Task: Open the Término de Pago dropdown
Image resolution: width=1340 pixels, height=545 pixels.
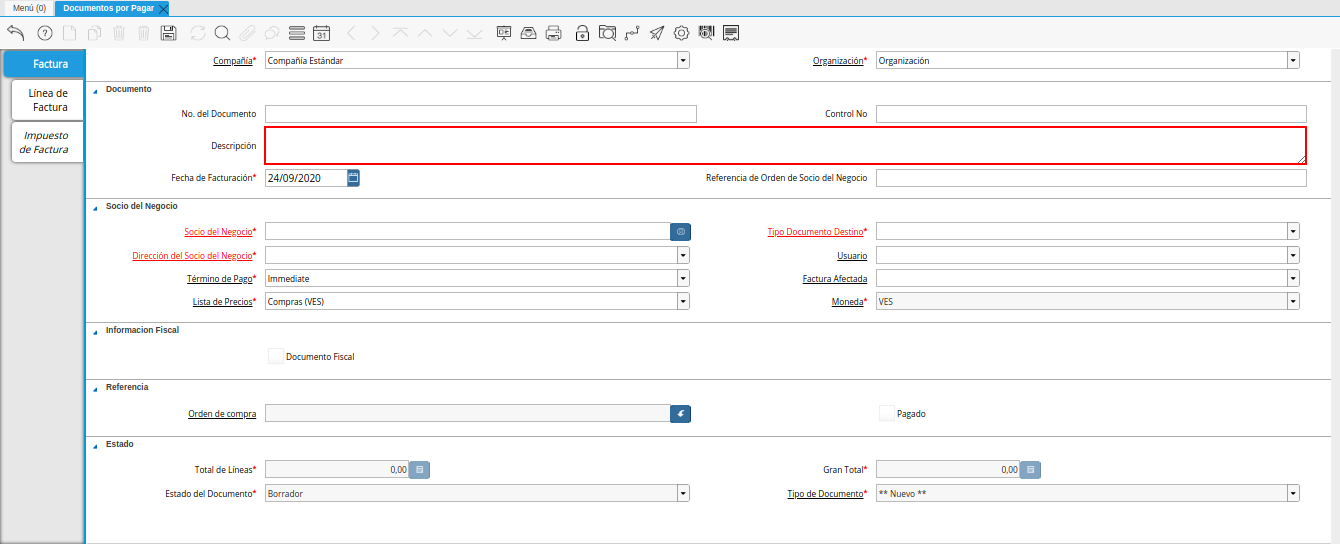Action: tap(683, 279)
